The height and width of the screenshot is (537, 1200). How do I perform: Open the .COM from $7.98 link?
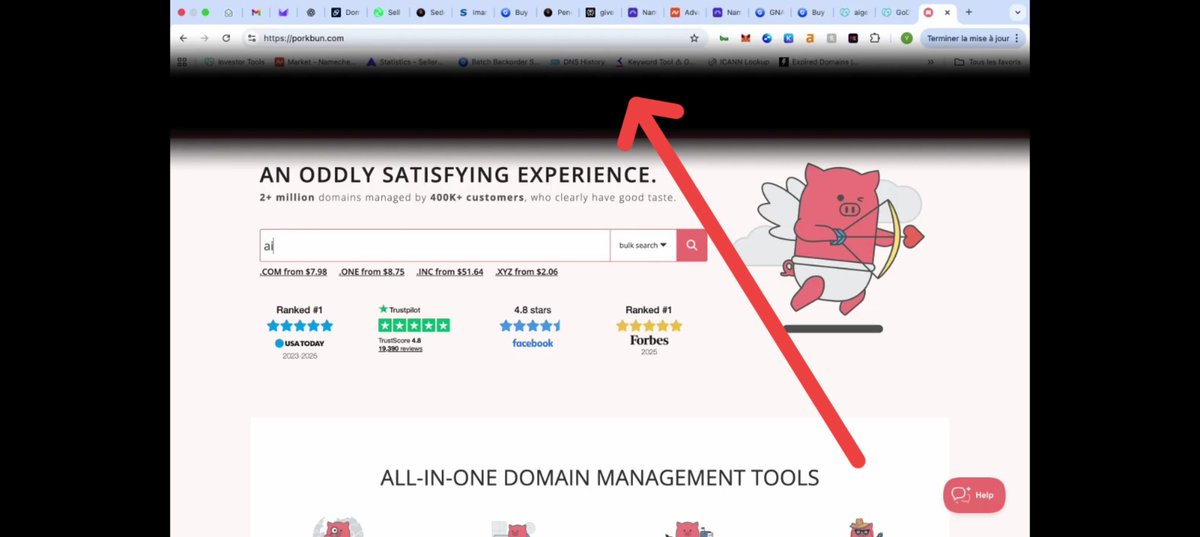[x=293, y=272]
